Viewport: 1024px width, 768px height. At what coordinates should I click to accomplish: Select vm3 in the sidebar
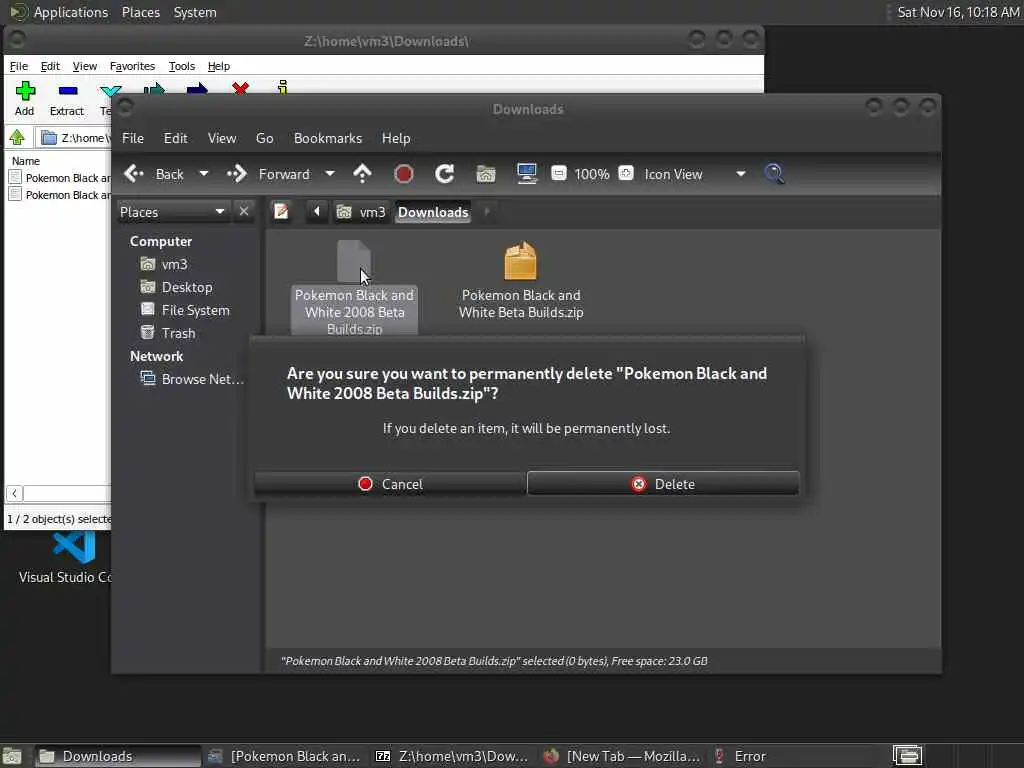[164, 264]
